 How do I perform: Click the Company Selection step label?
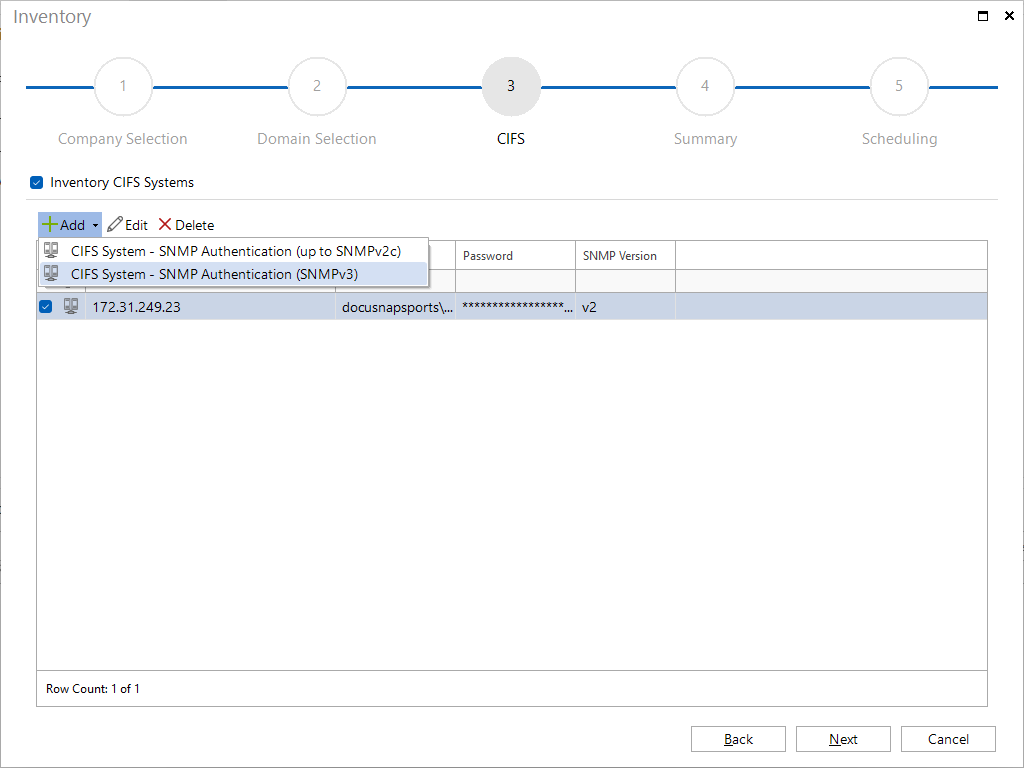[123, 139]
